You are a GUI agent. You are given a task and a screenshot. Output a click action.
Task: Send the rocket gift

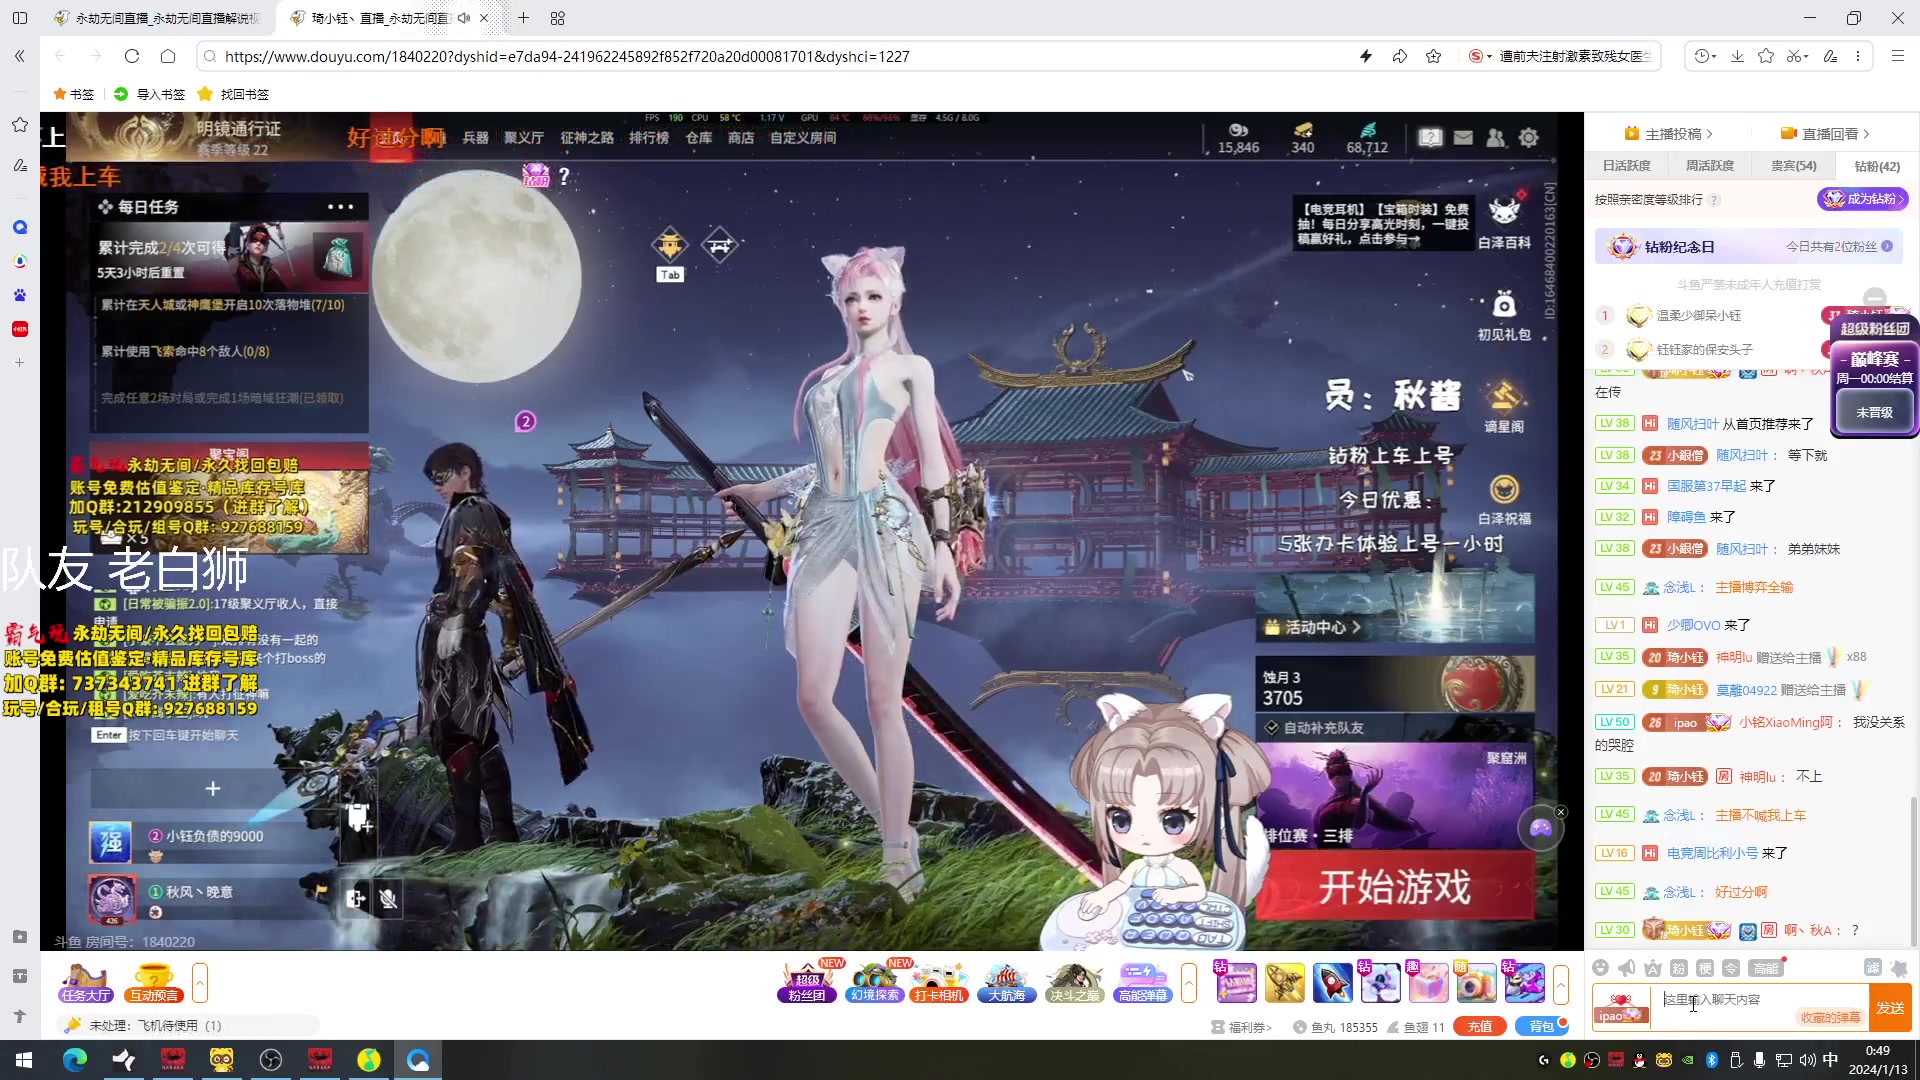[x=1332, y=983]
